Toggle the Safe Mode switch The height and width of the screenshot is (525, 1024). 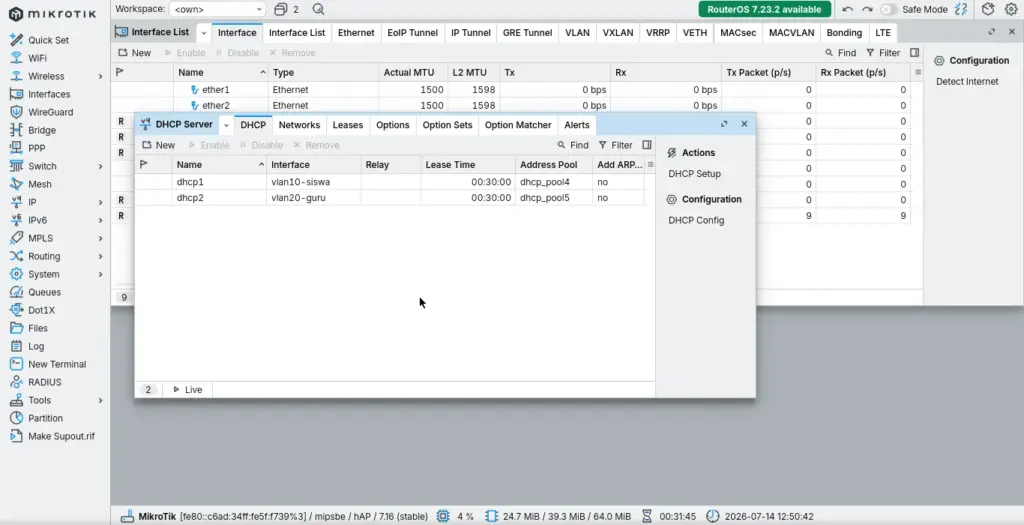pyautogui.click(x=888, y=9)
